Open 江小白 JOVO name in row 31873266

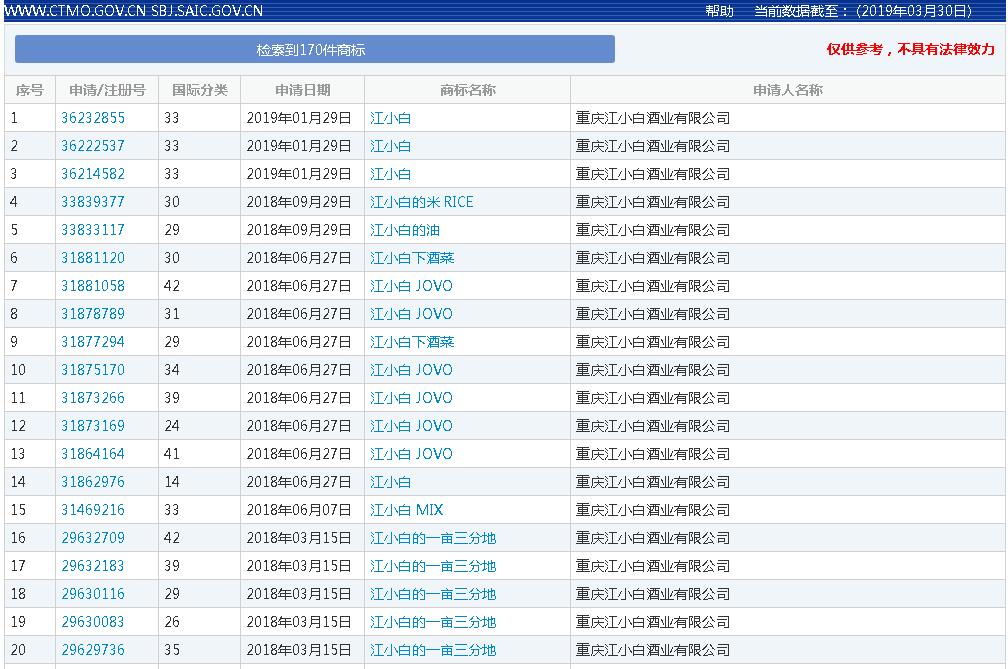(x=411, y=398)
